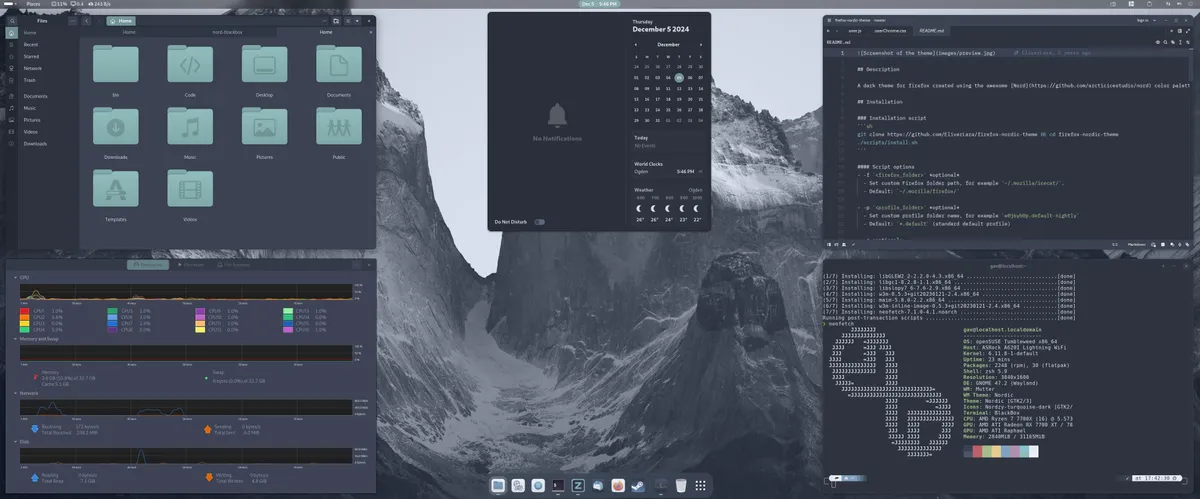The width and height of the screenshot is (1200, 499).
Task: Open the trash icon in the dock
Action: point(681,485)
